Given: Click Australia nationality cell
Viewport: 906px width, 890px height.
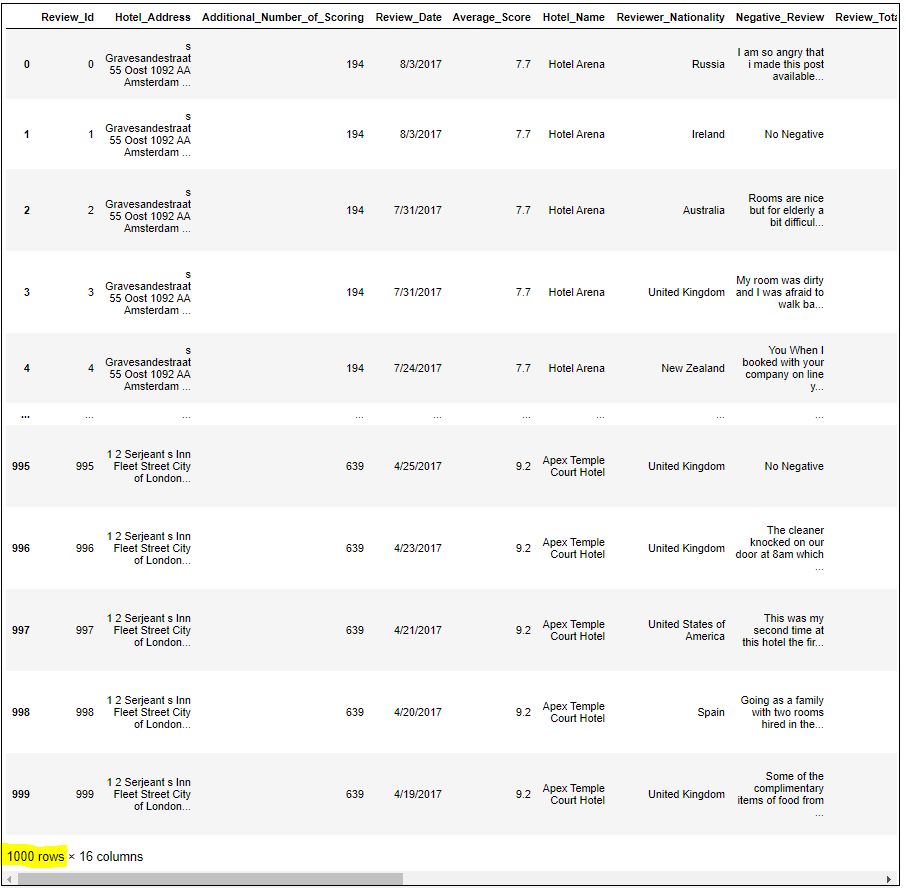Looking at the screenshot, I should tap(703, 210).
